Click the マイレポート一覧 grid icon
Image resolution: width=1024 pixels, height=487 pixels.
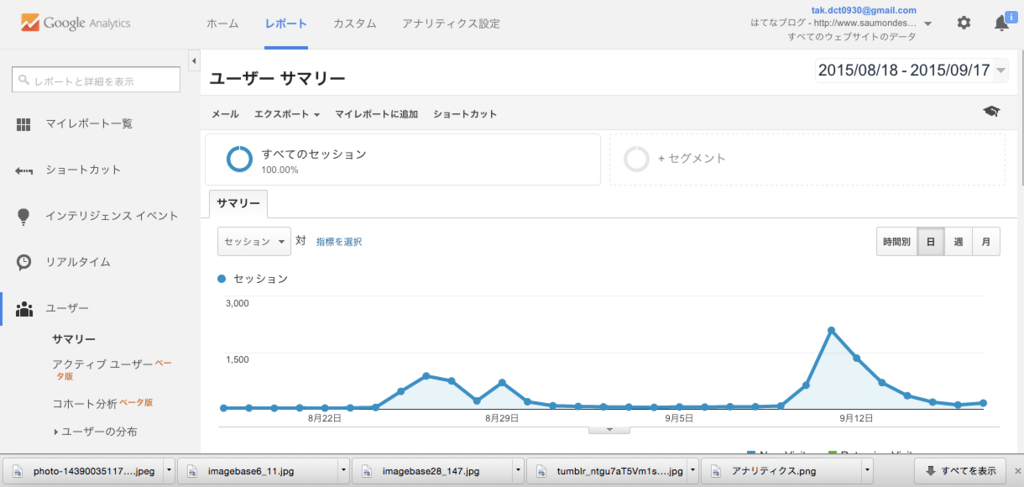[24, 124]
